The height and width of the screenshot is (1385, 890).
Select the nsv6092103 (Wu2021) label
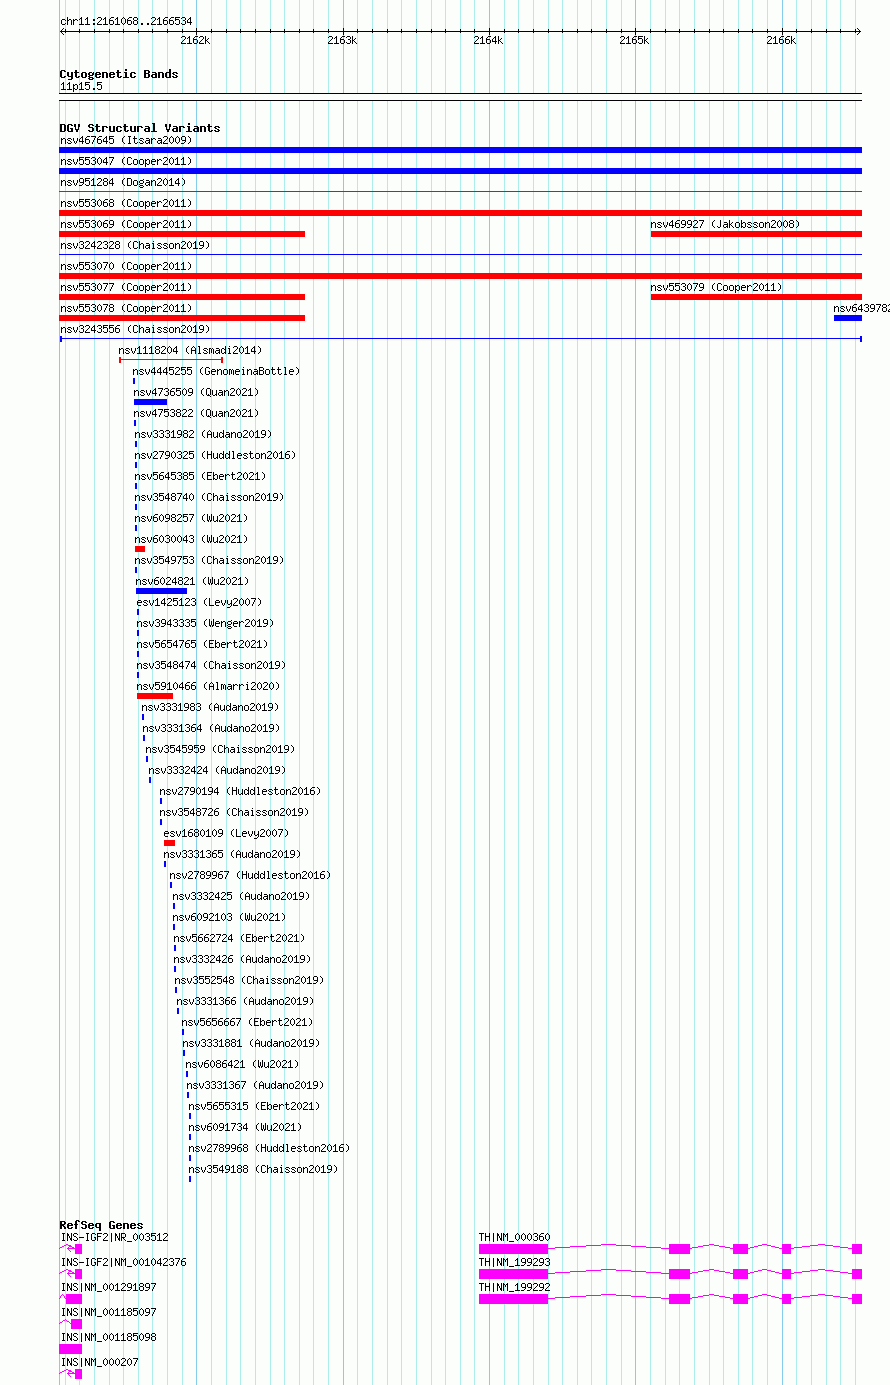[x=229, y=917]
